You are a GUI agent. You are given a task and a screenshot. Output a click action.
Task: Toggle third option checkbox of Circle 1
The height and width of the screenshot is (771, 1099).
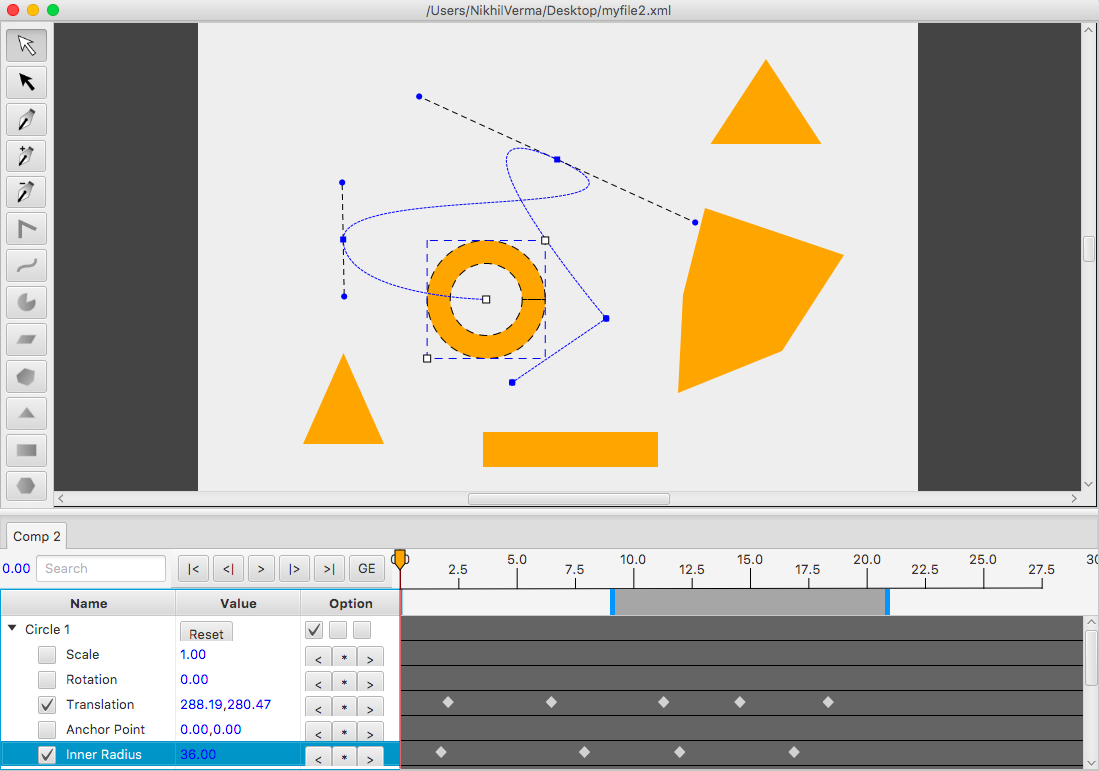pos(362,630)
